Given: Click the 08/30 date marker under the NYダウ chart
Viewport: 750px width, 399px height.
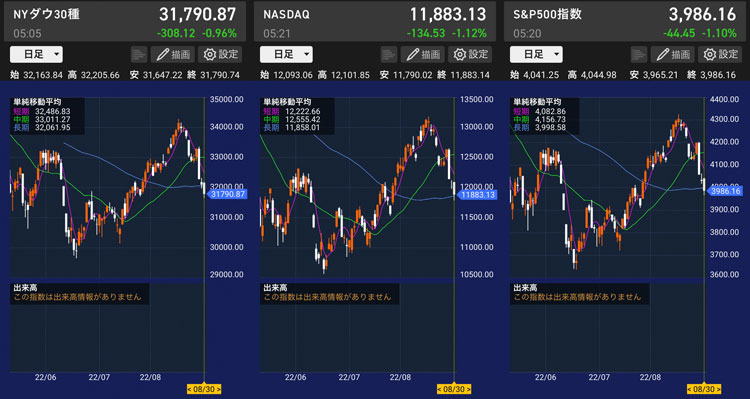Looking at the screenshot, I should click(204, 389).
